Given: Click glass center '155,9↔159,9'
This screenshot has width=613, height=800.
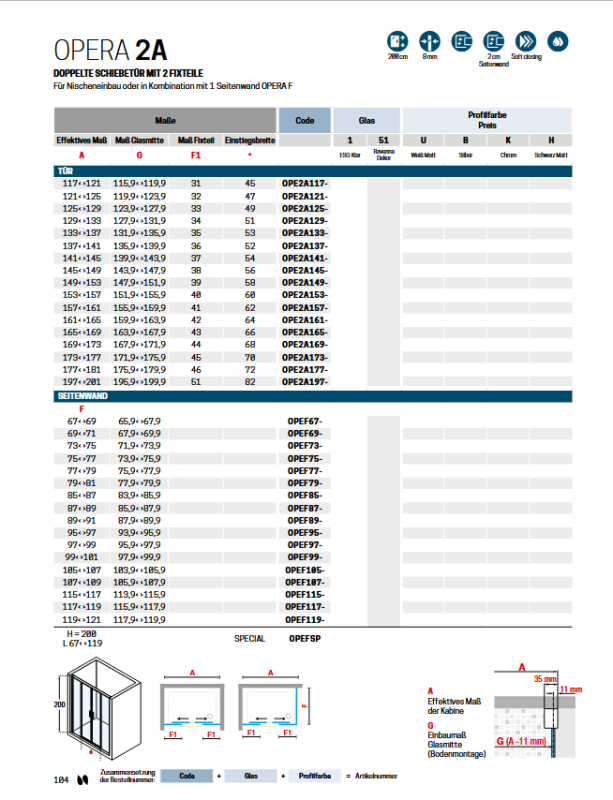Looking at the screenshot, I should point(139,308).
